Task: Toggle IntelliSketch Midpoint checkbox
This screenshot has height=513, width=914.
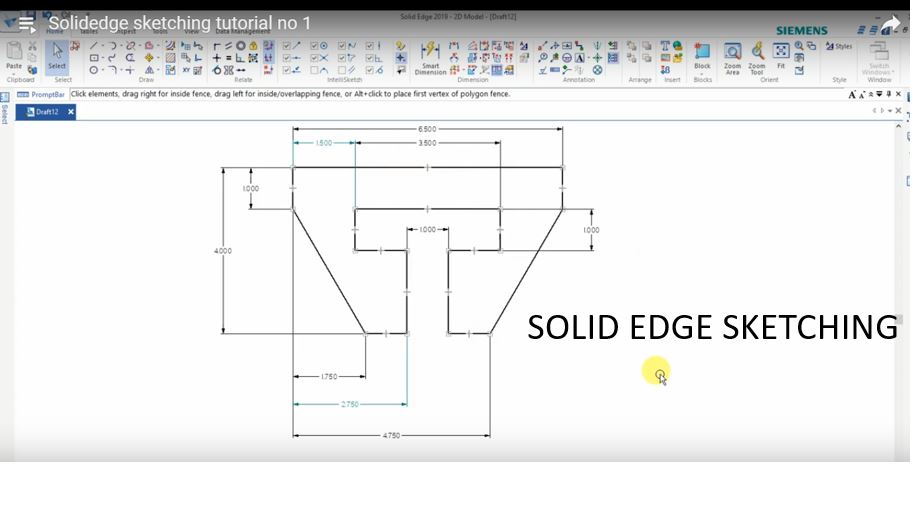Action: pos(287,58)
